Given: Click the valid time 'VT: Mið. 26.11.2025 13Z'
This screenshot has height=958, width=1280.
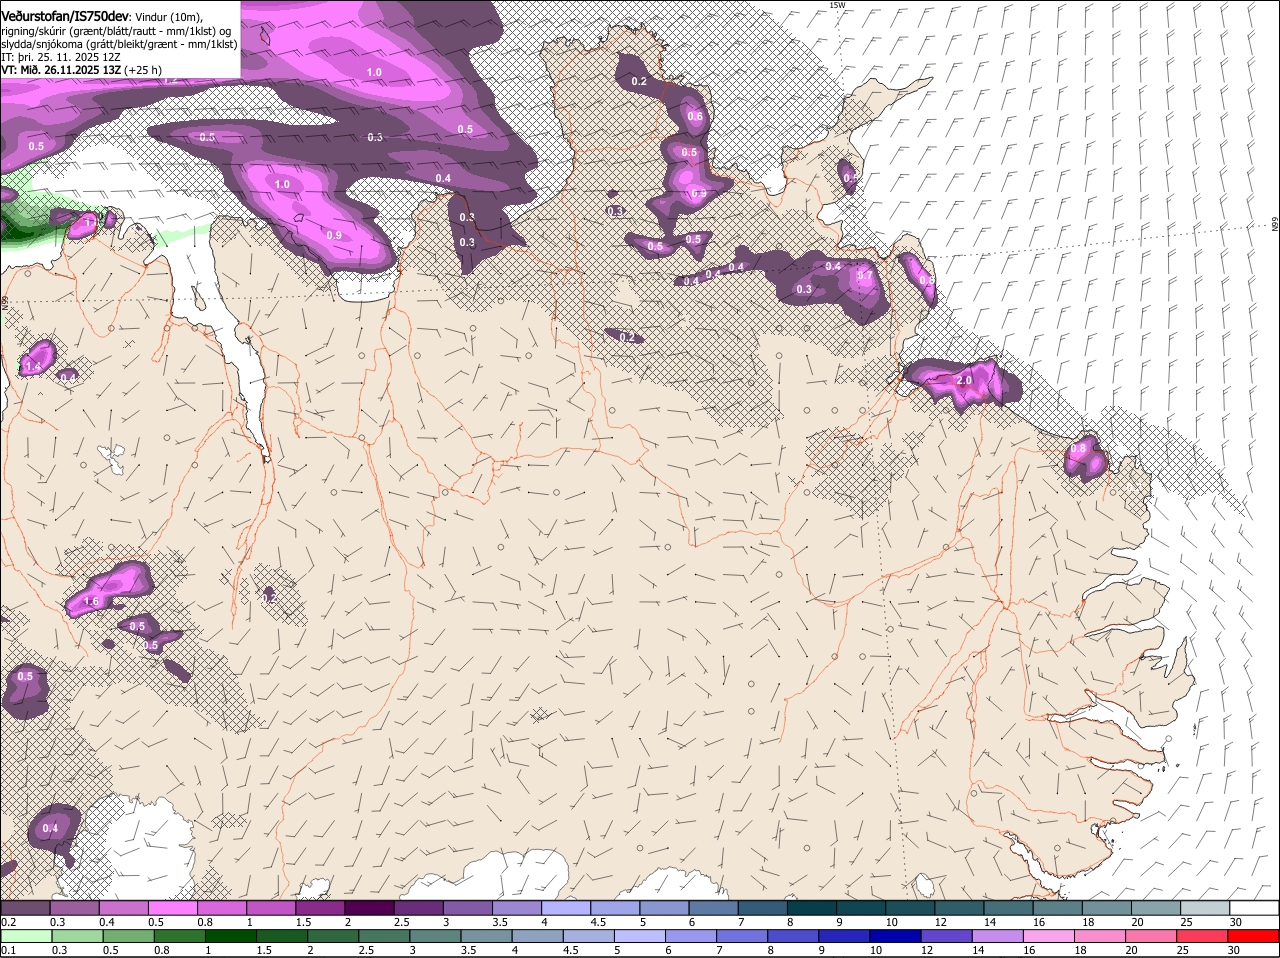Looking at the screenshot, I should click(x=61, y=70).
